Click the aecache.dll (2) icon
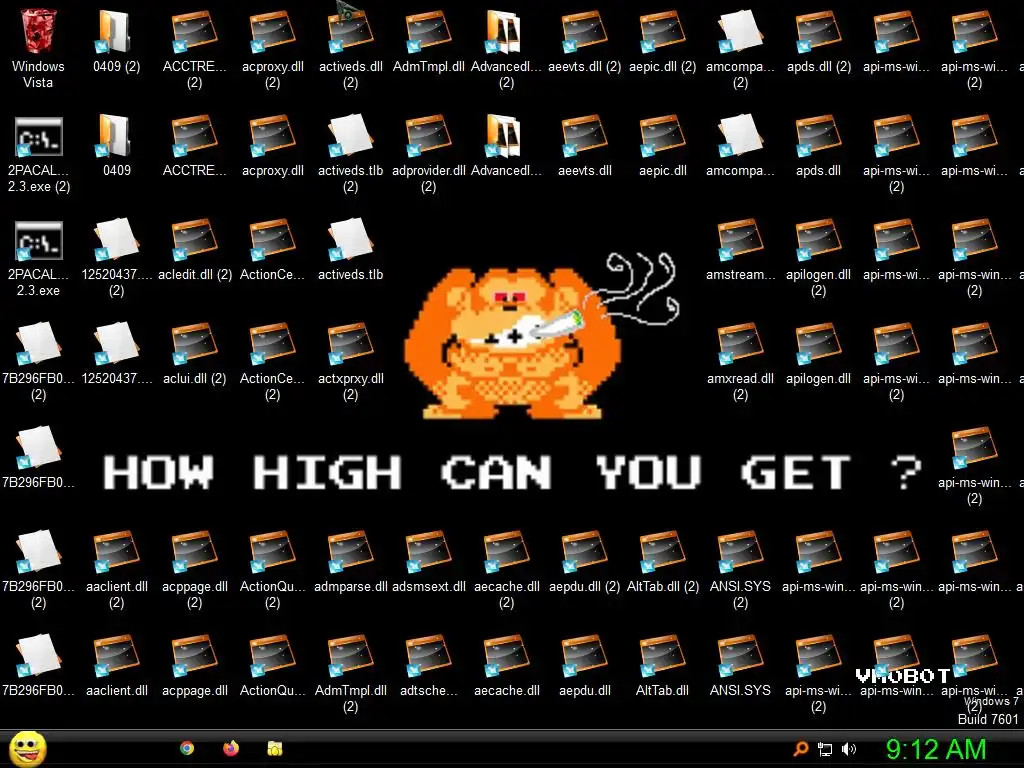Screen dimensions: 1024x768 506,552
